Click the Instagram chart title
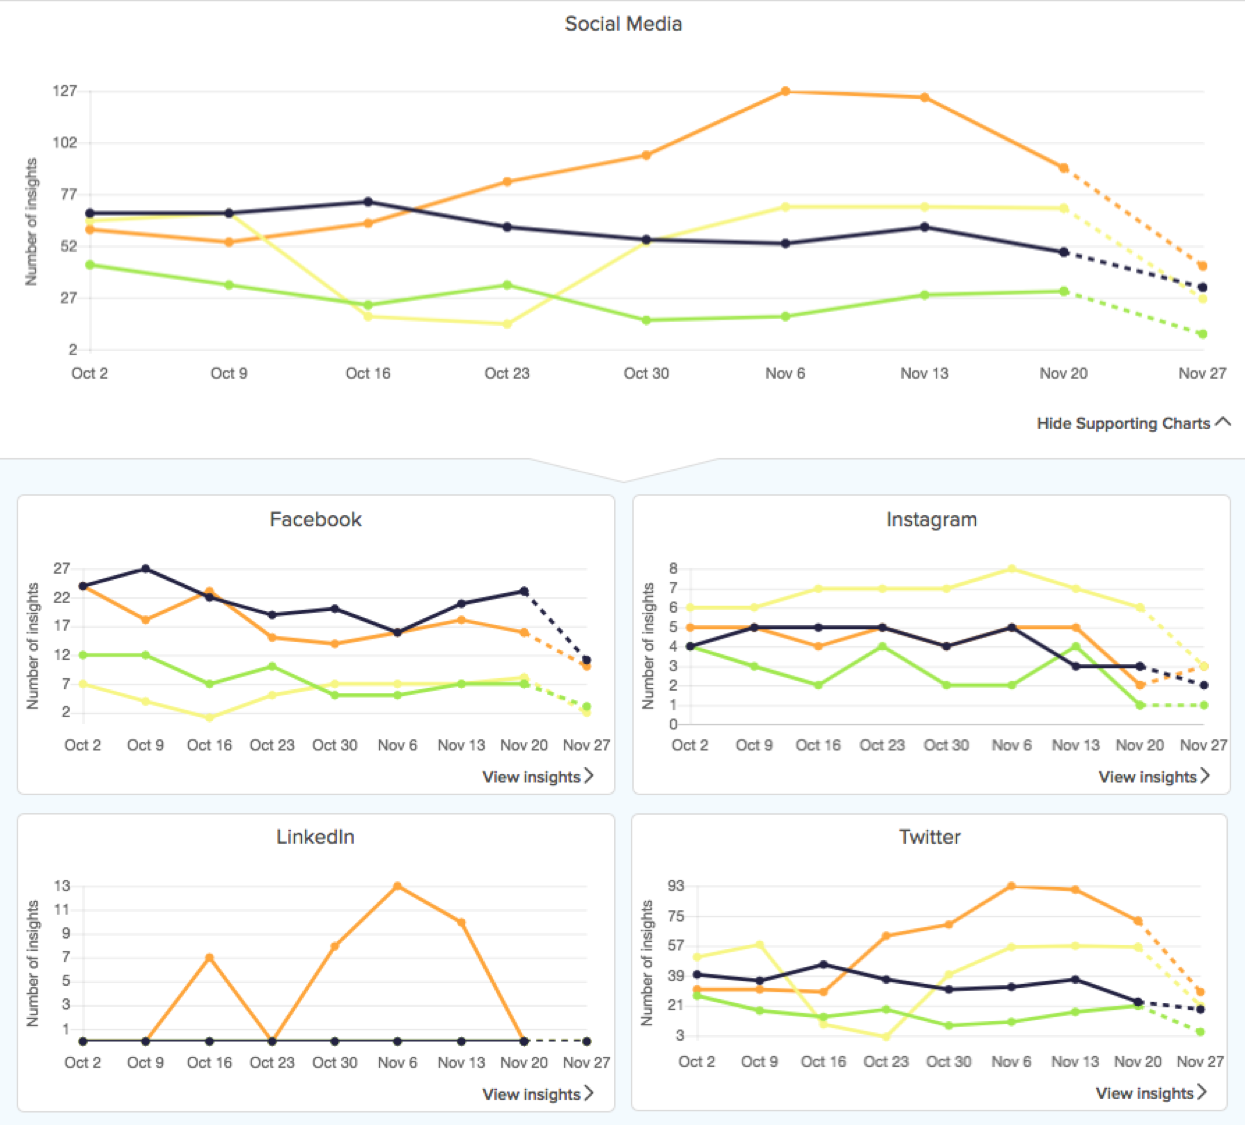Viewport: 1245px width, 1125px height. (x=931, y=519)
